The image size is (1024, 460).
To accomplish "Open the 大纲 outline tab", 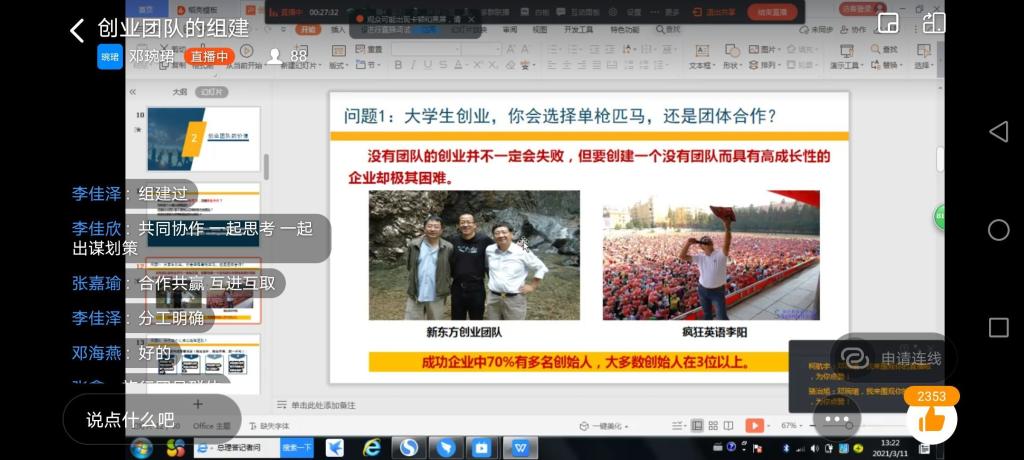I will coord(180,92).
